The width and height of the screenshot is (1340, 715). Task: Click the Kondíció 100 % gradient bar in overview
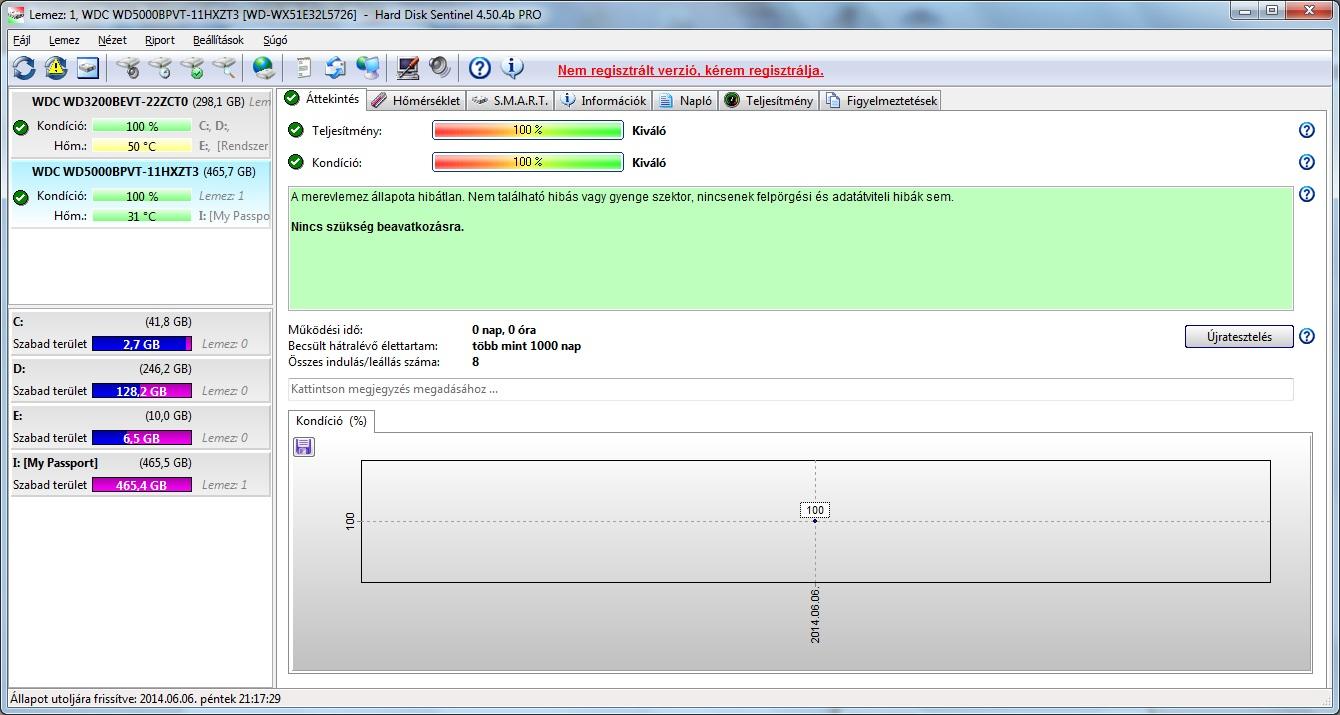(528, 162)
